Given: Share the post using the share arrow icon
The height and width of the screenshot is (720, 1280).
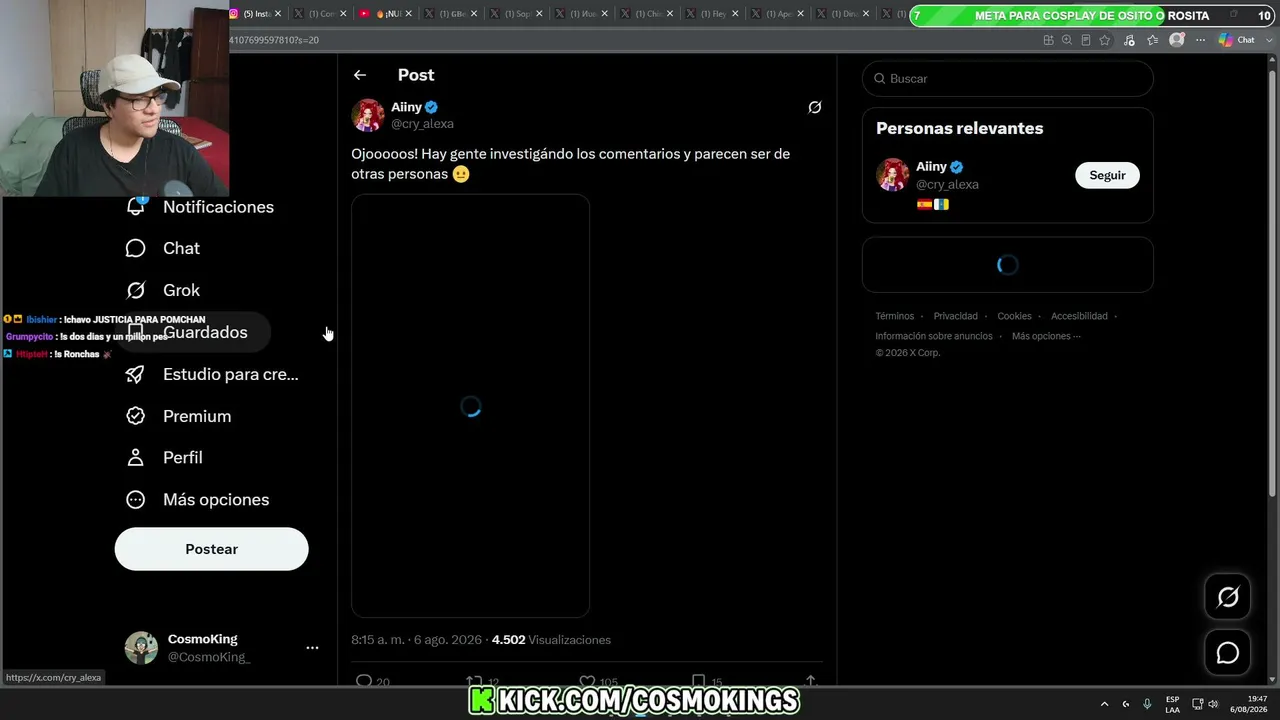Looking at the screenshot, I should (x=810, y=681).
